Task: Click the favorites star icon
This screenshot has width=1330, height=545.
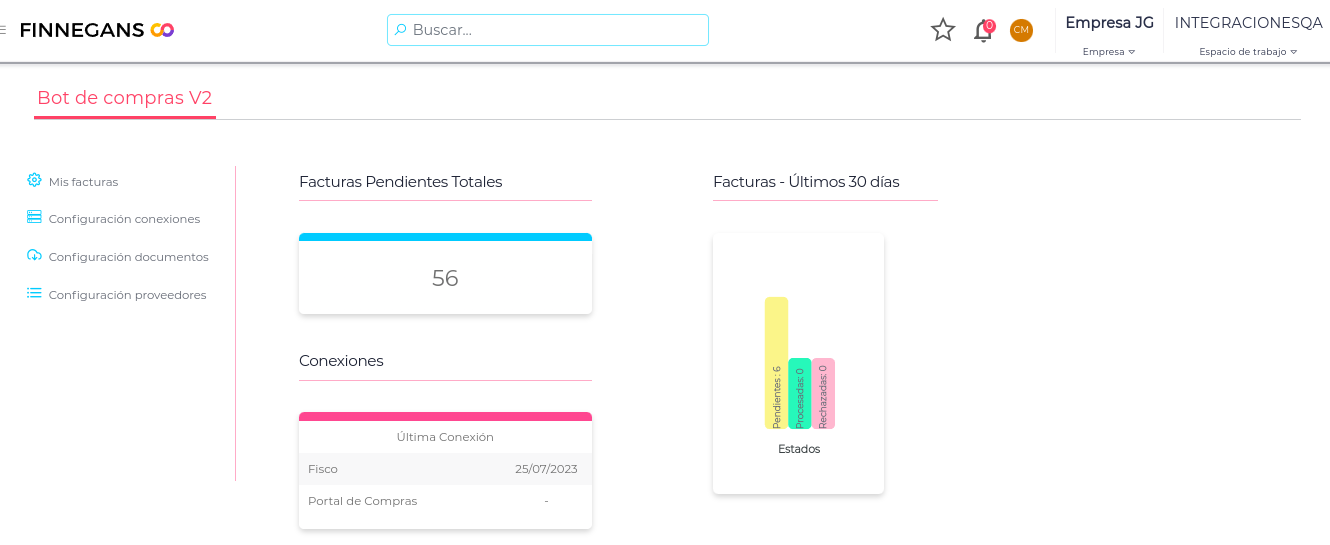Action: coord(943,30)
